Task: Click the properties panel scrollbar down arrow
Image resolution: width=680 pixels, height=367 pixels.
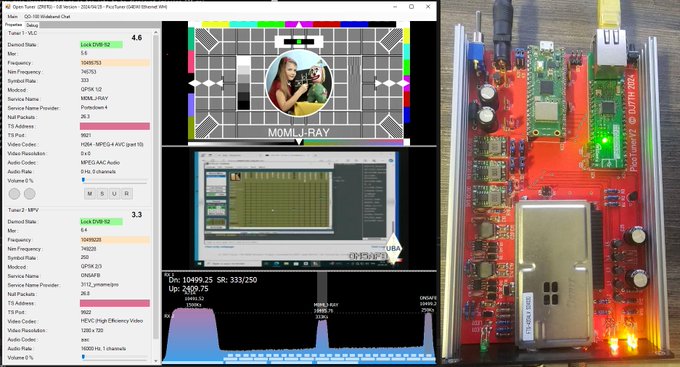Action: [156, 360]
